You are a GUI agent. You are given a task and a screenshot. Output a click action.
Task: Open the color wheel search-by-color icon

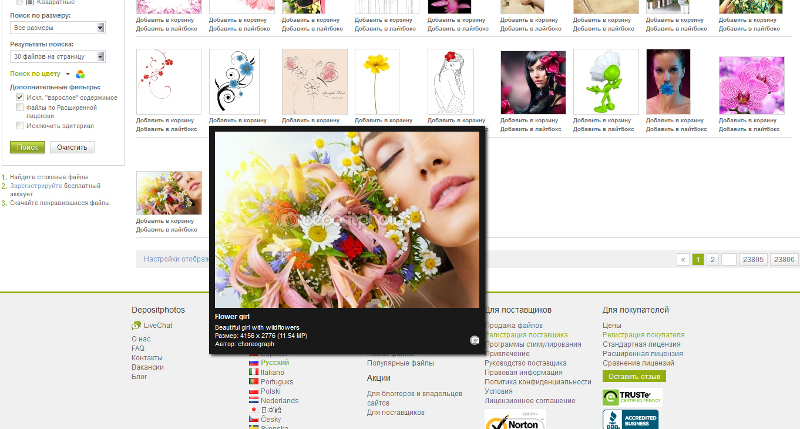80,74
